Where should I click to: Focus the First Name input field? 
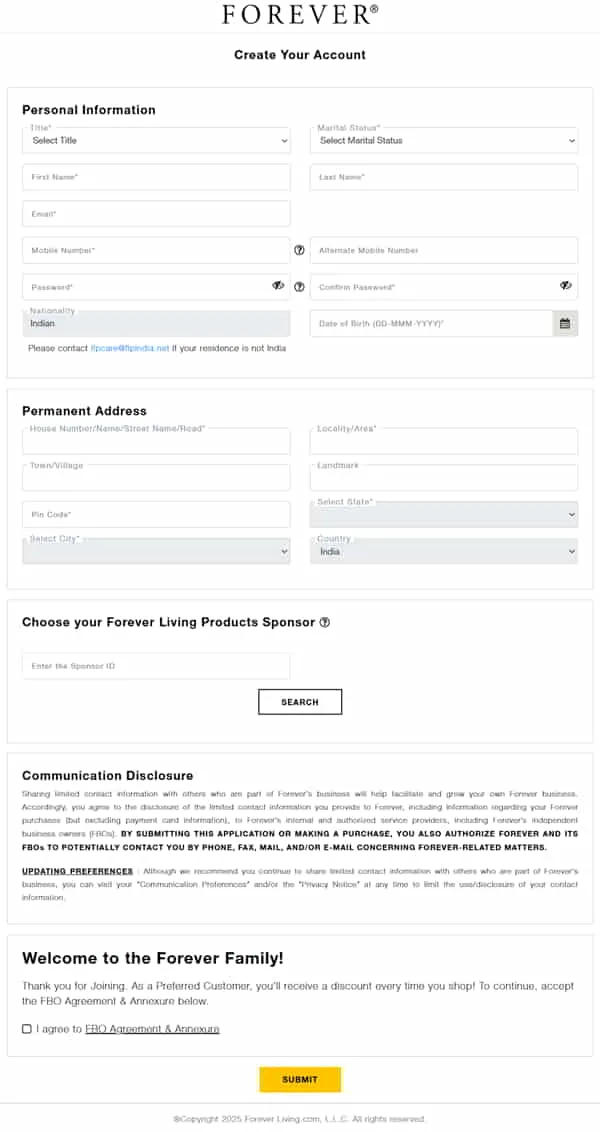click(156, 177)
